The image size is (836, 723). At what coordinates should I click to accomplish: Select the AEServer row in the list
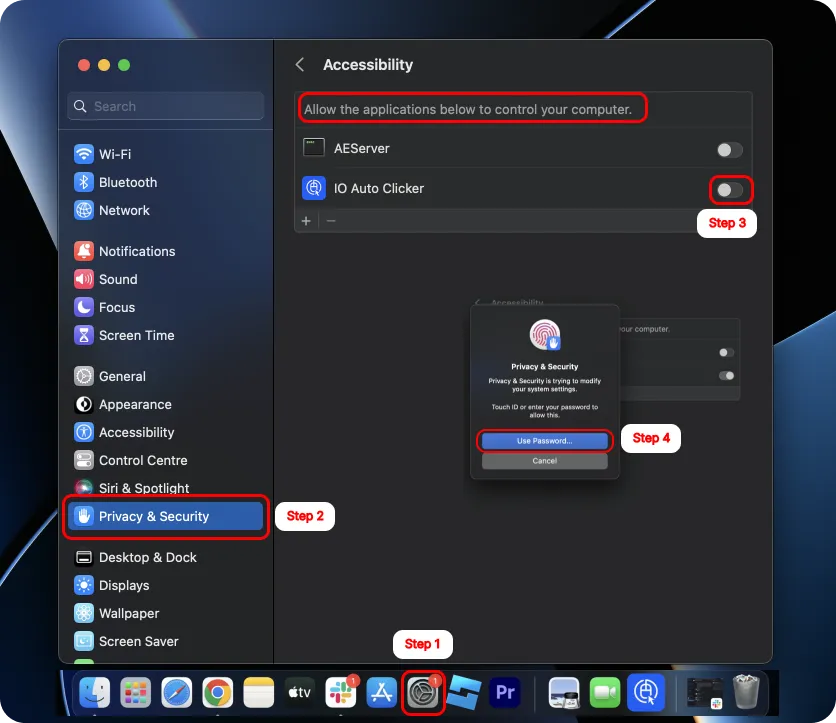pyautogui.click(x=522, y=149)
